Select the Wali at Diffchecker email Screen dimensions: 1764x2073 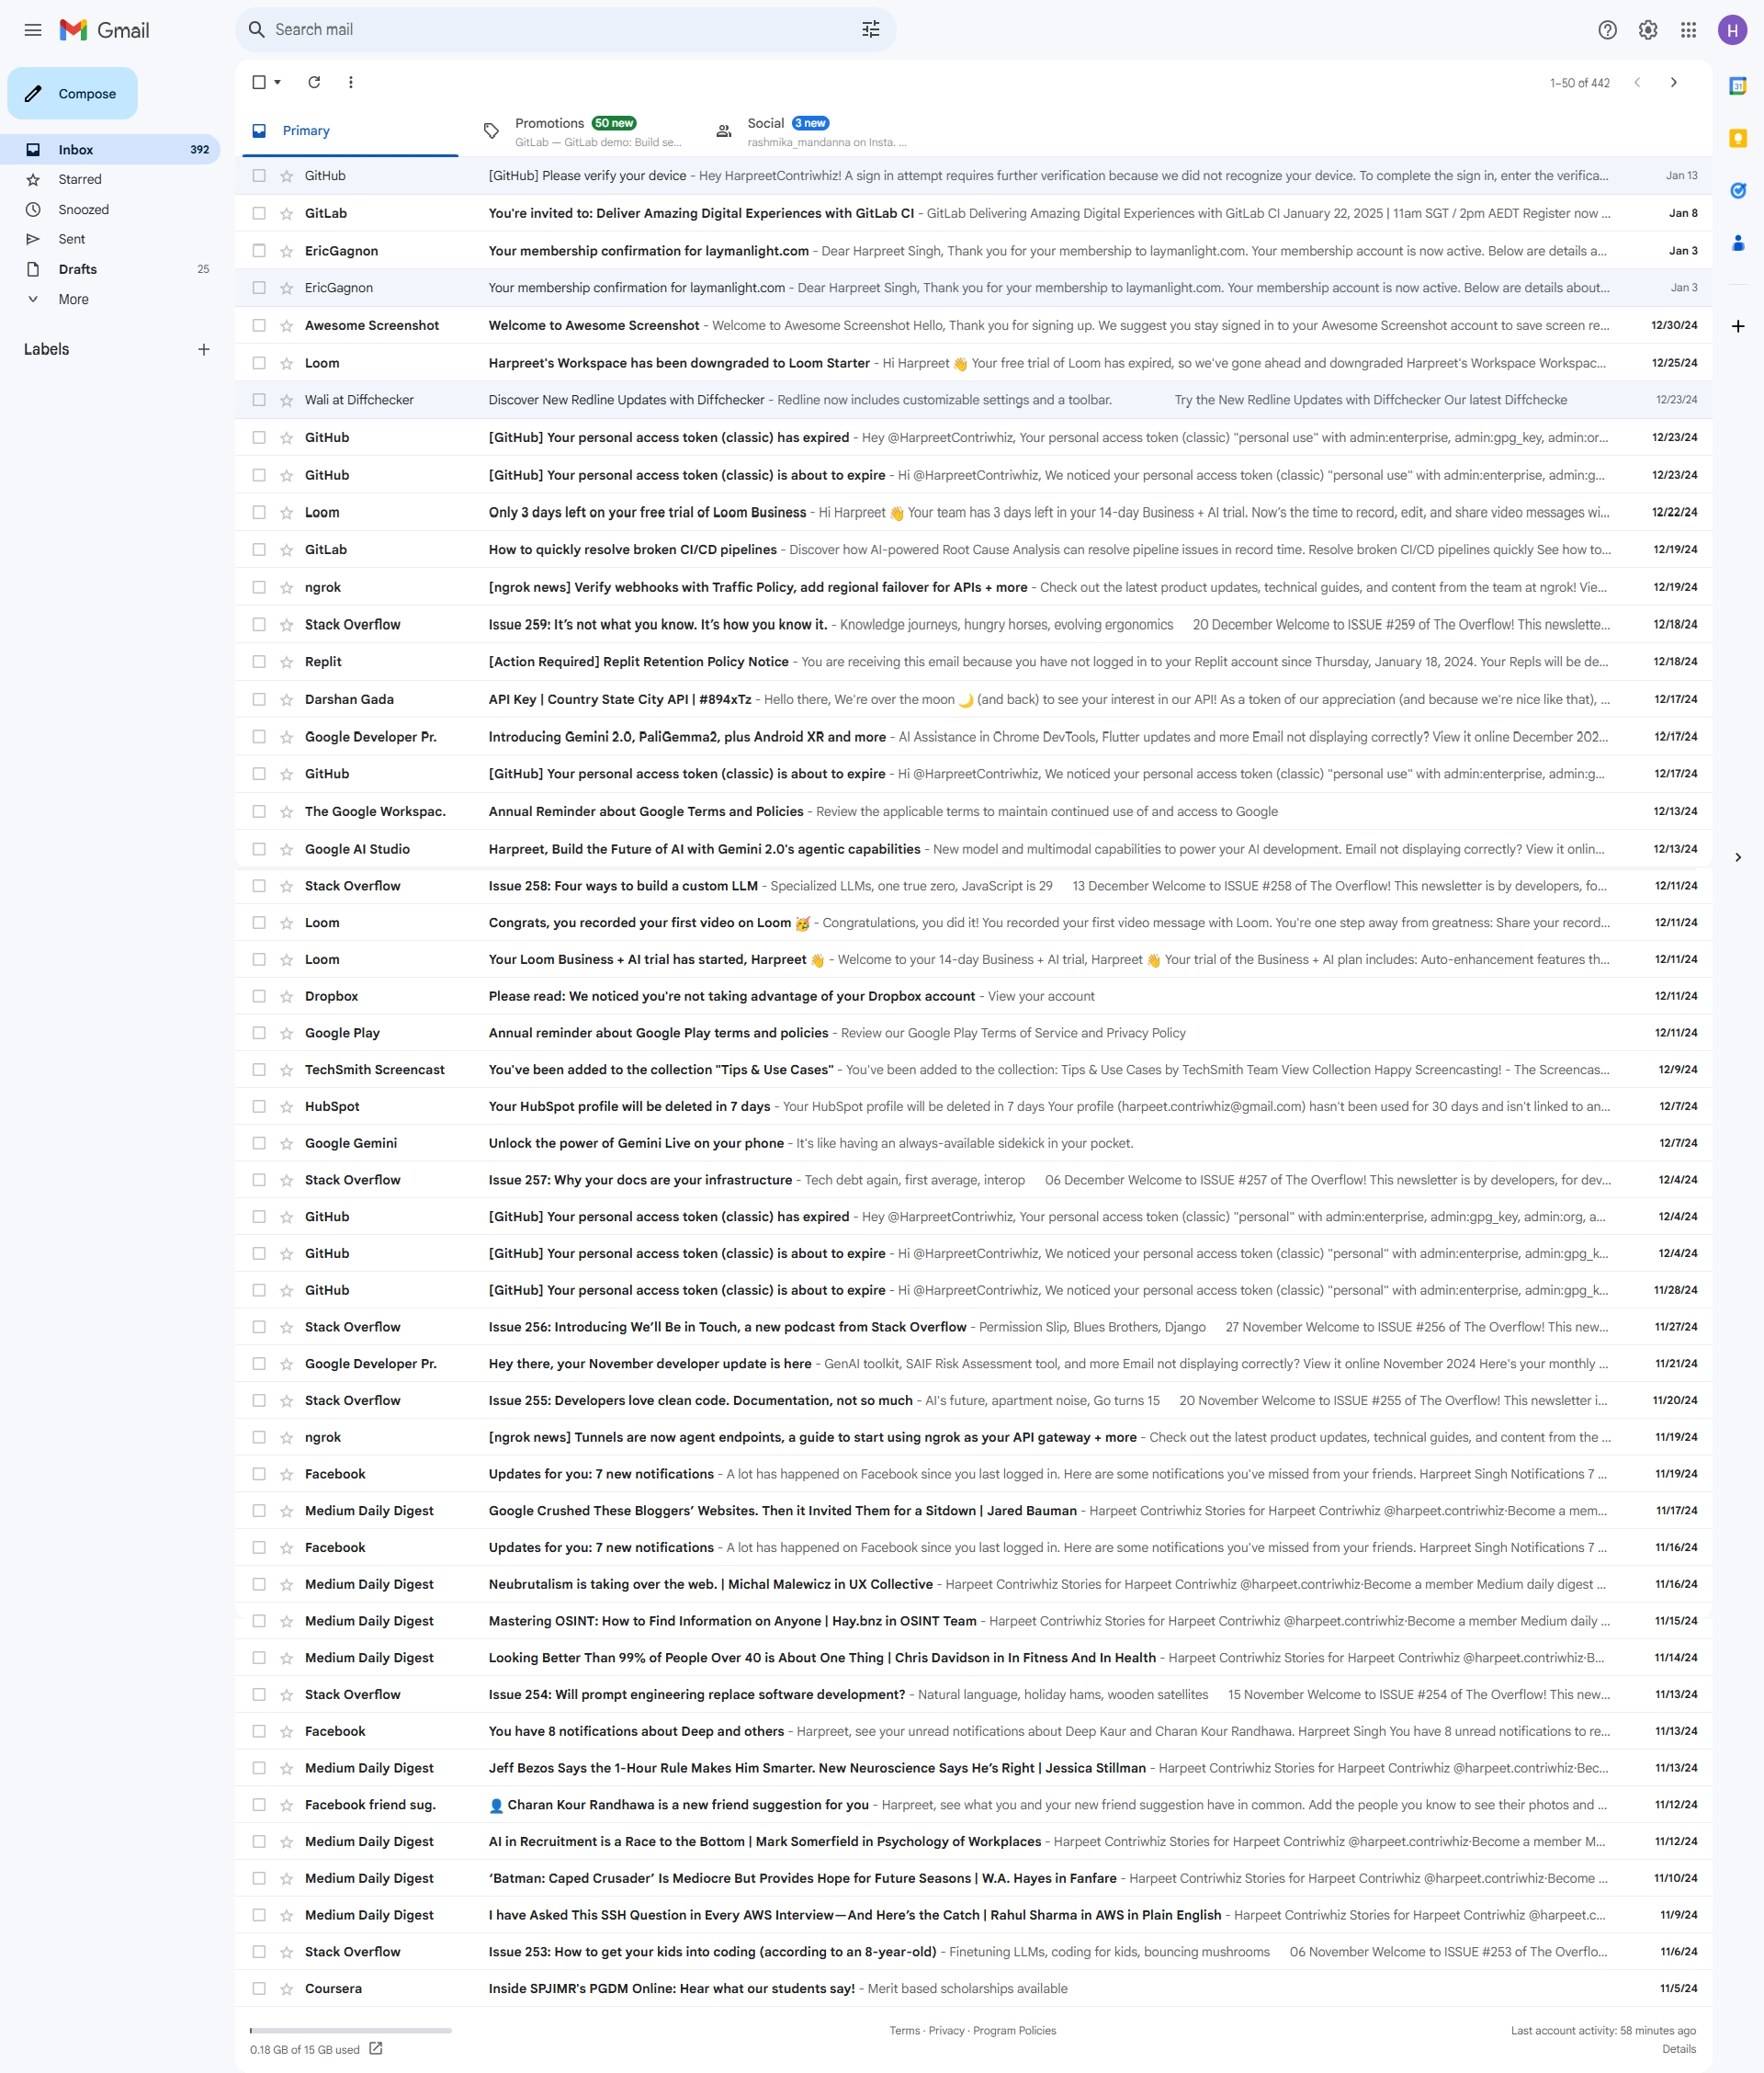(259, 400)
